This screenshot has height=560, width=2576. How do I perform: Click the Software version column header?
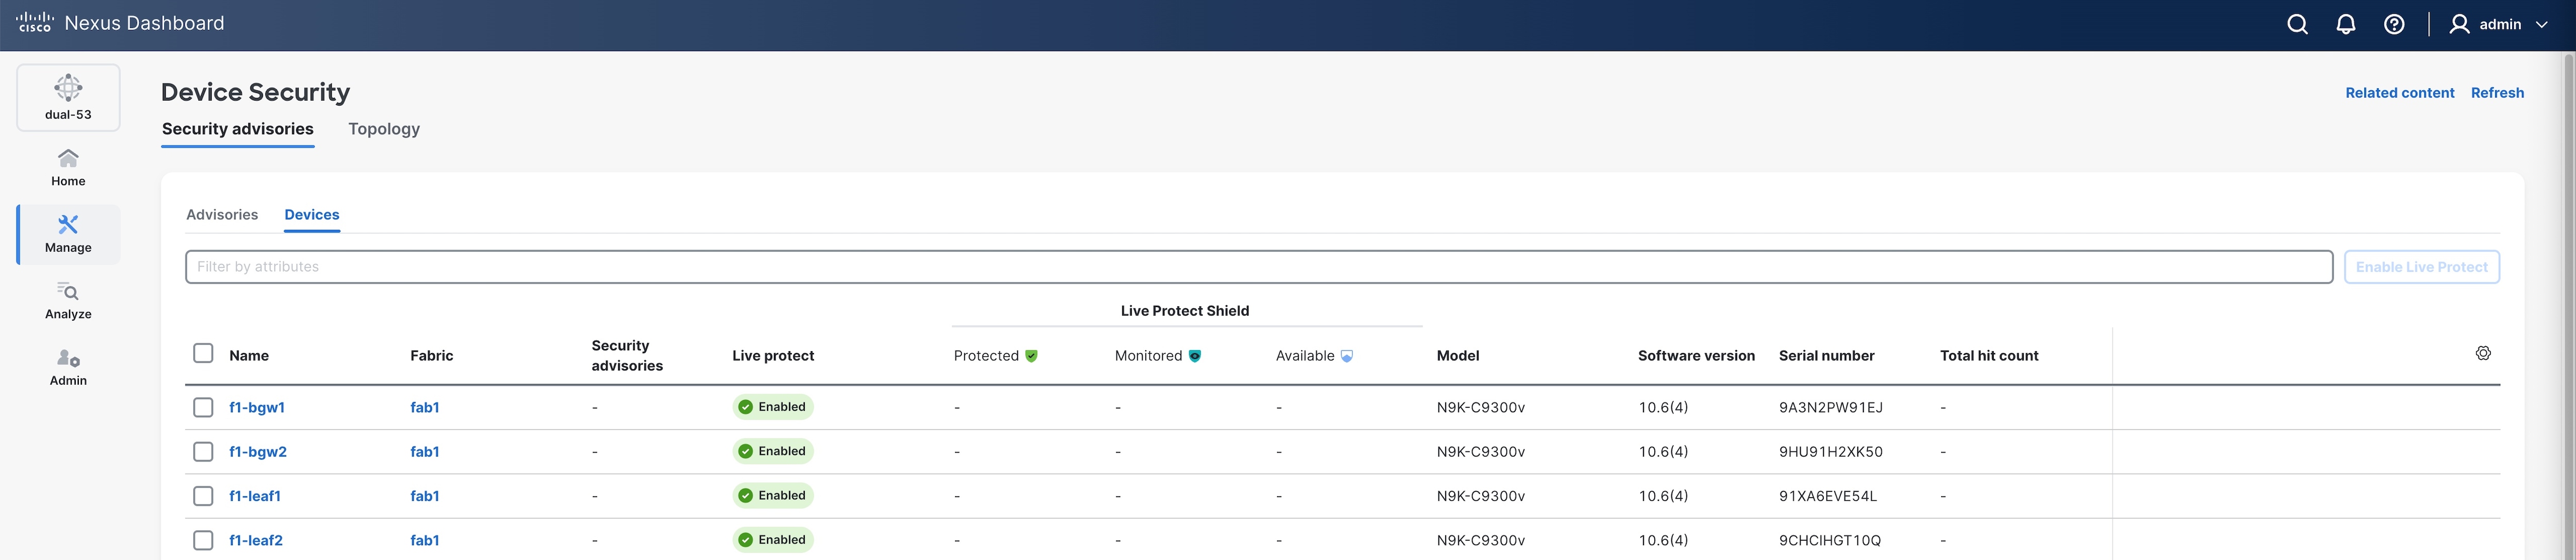1696,356
